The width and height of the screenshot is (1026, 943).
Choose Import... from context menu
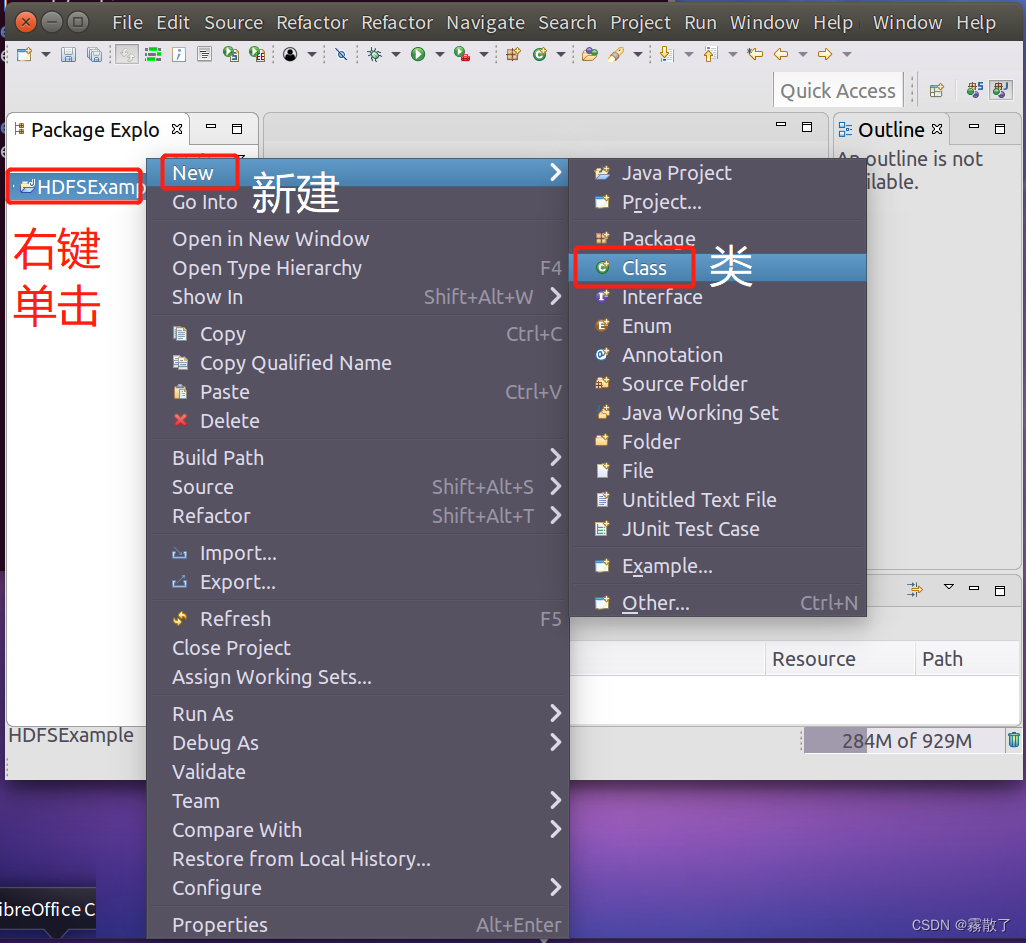click(357, 553)
